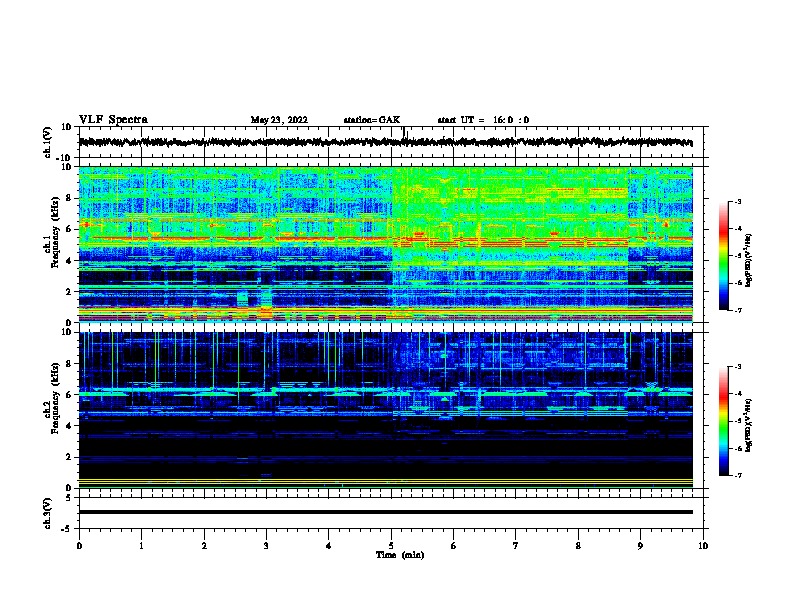The height and width of the screenshot is (612, 792).
Task: Select the date text "May 23, 2022"
Action: click(x=279, y=120)
